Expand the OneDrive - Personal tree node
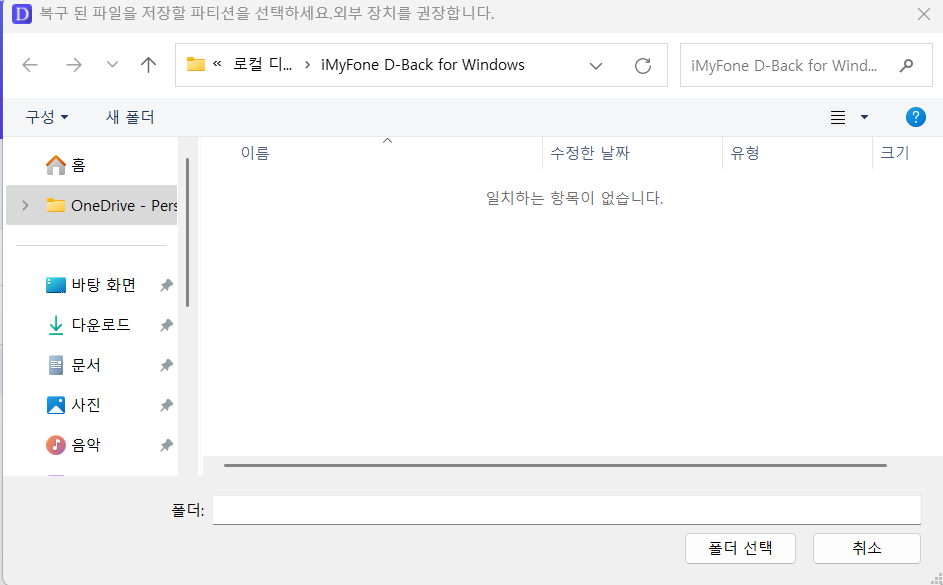Screen dimensions: 943x585 click(x=25, y=206)
